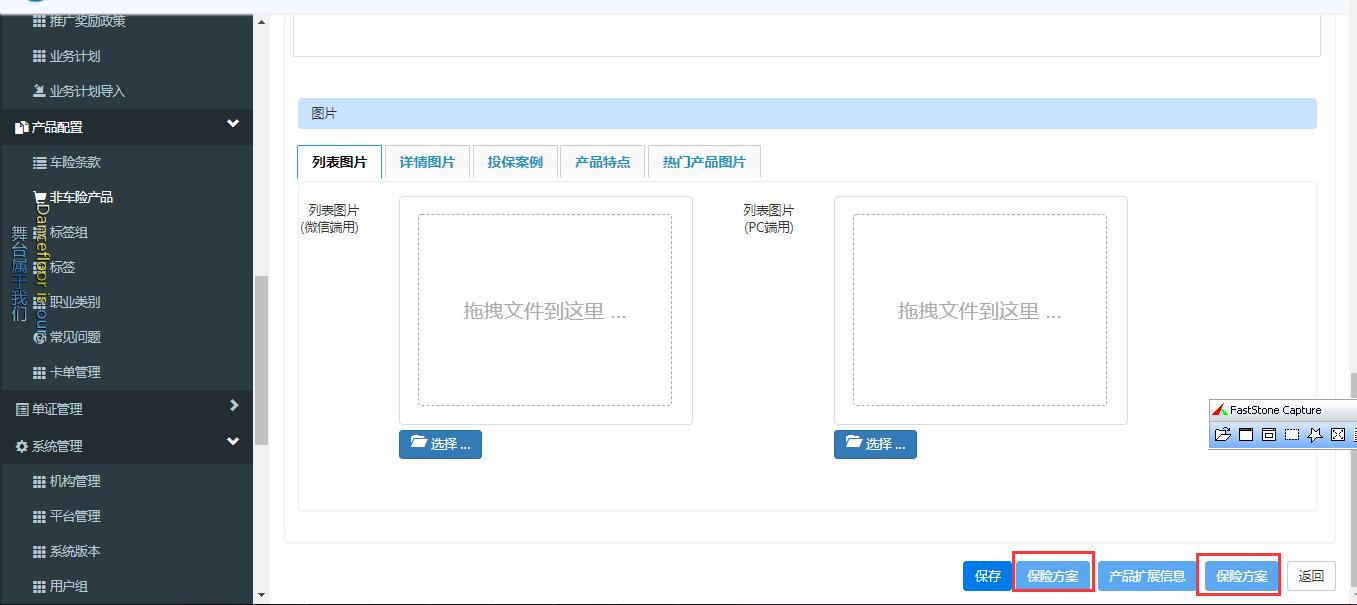Viewport: 1357px width, 605px height.
Task: Click FastStone open file icon
Action: 1222,434
